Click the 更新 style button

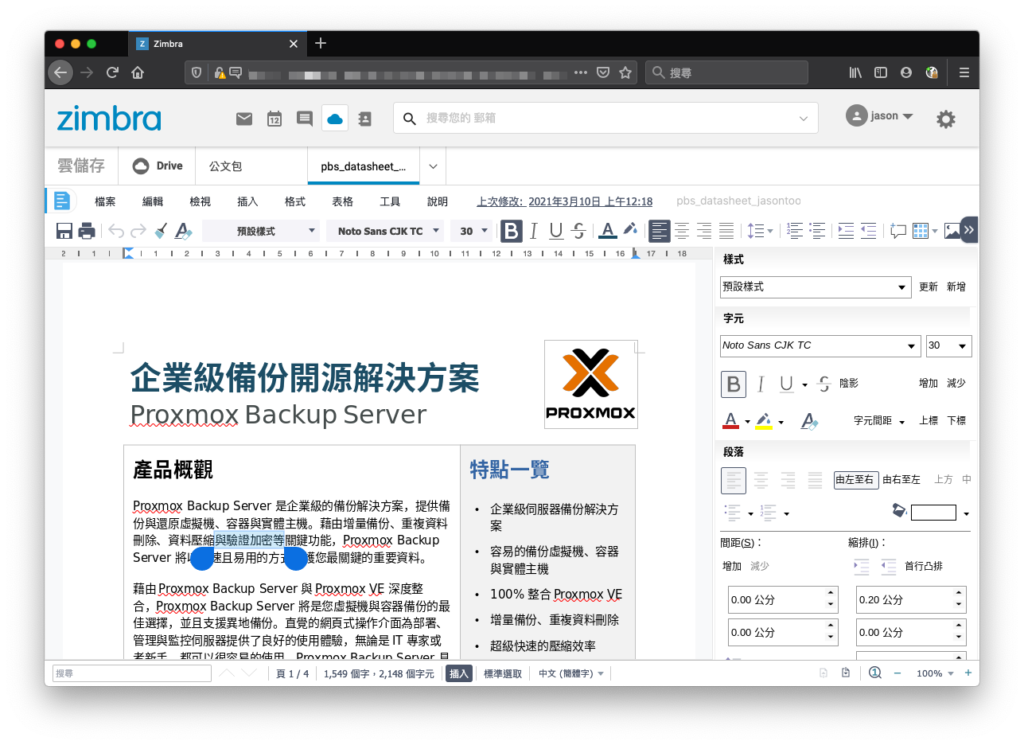point(928,287)
